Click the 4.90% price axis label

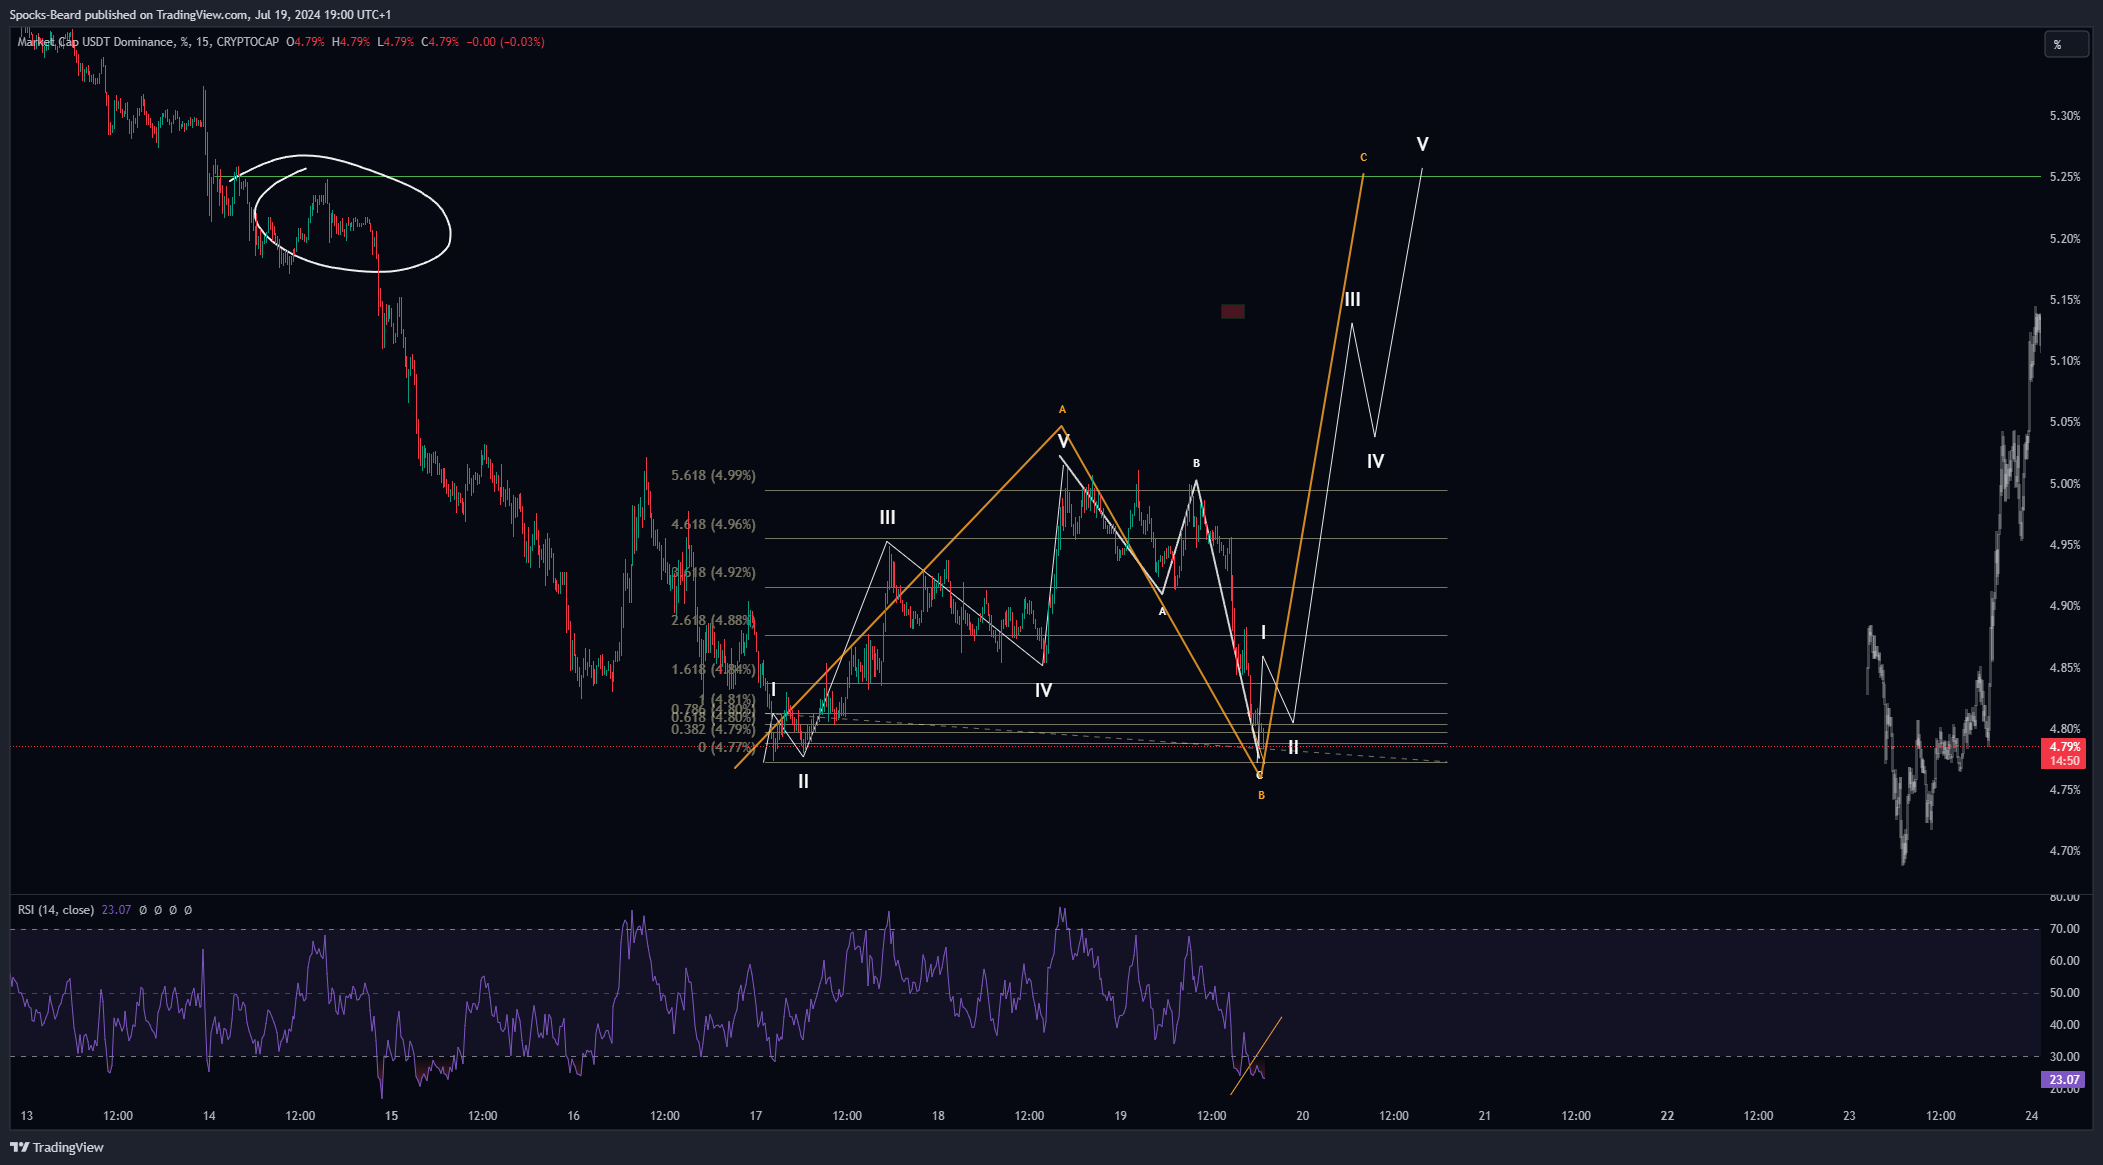[2064, 606]
